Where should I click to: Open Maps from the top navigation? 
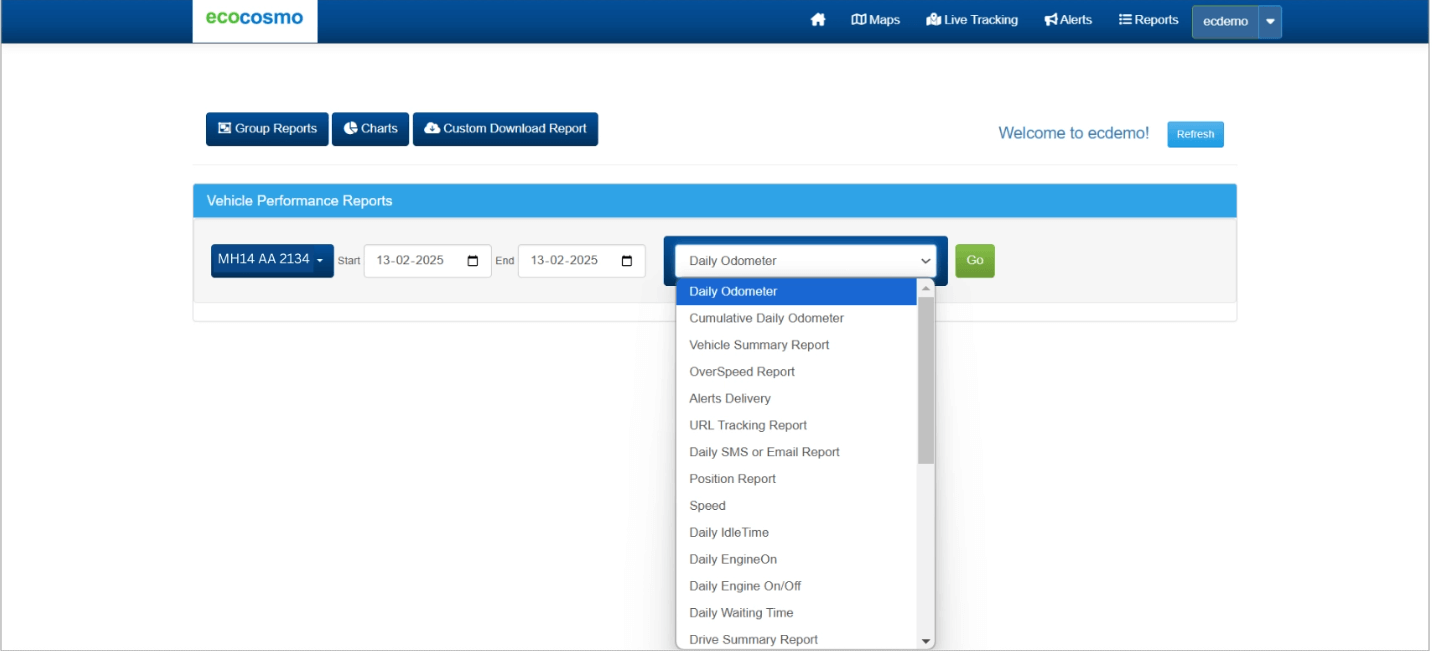(875, 20)
